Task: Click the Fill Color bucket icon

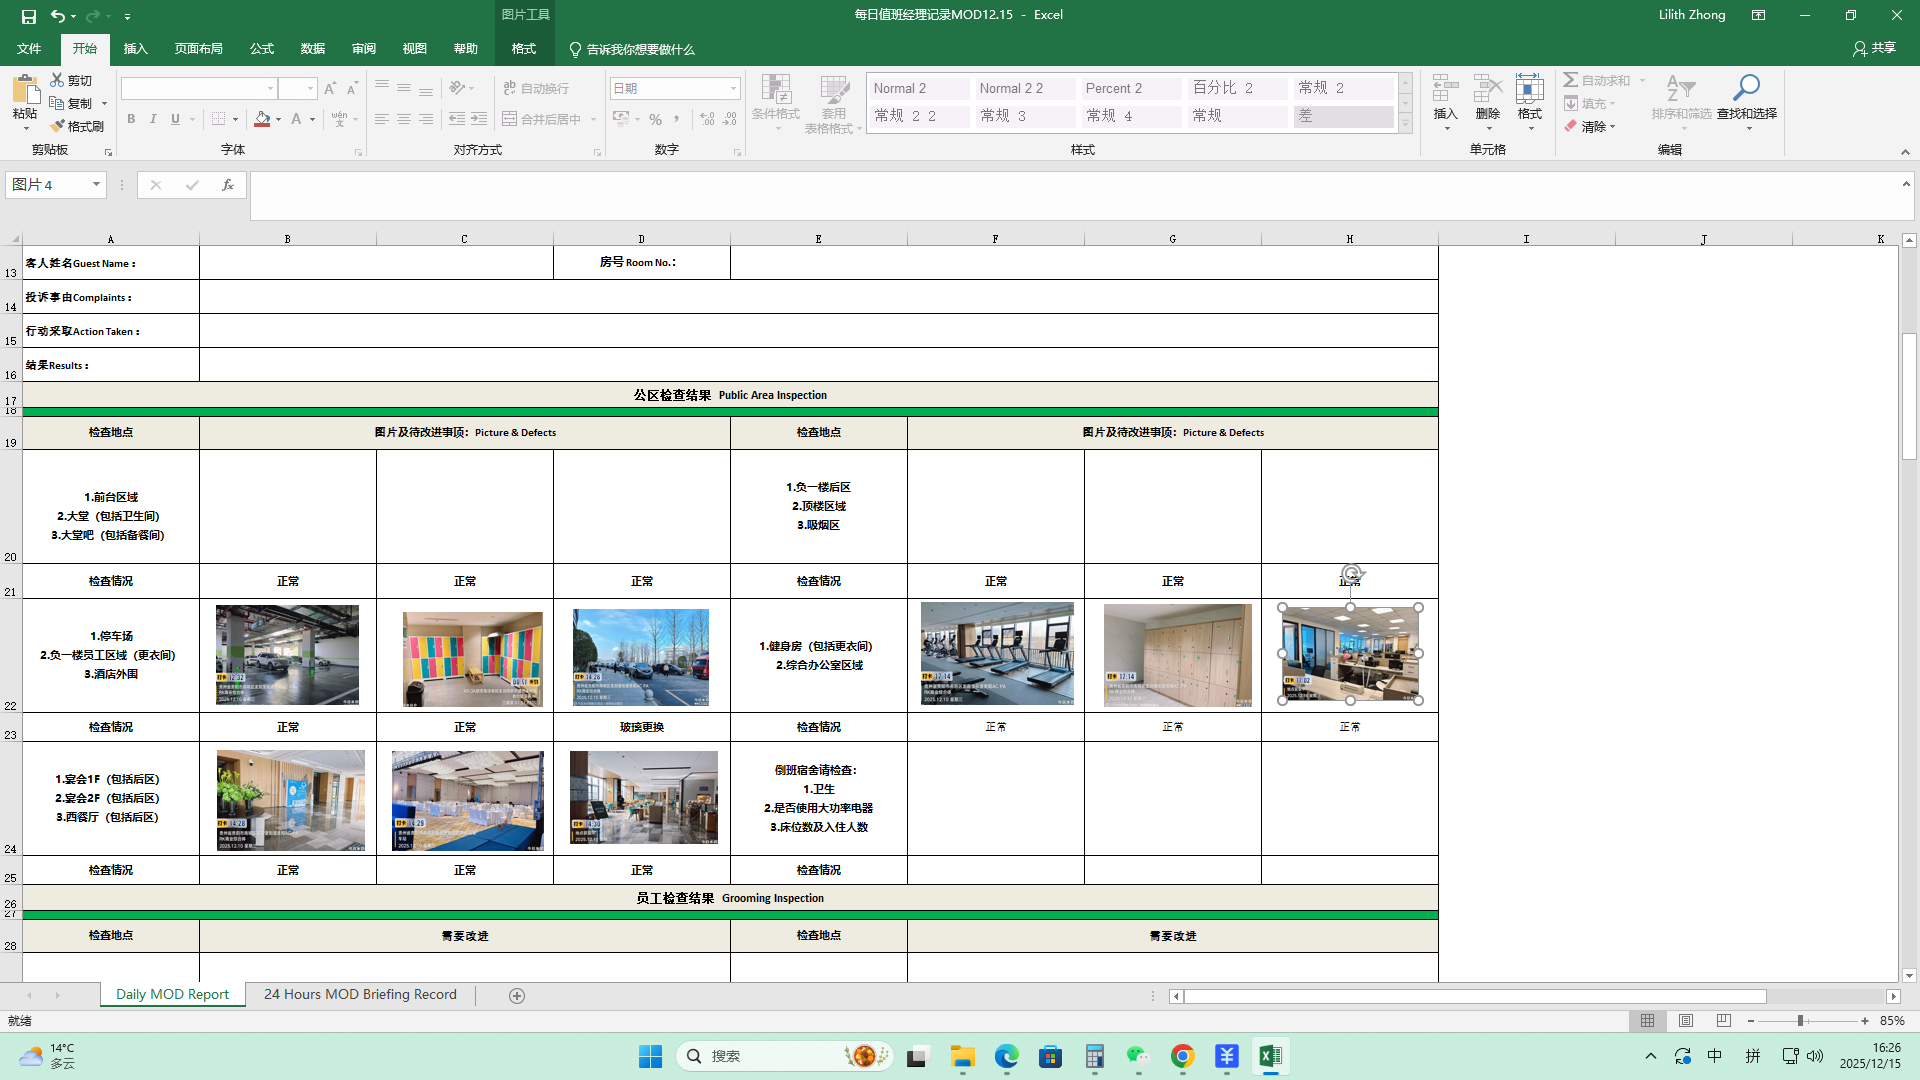Action: (262, 119)
